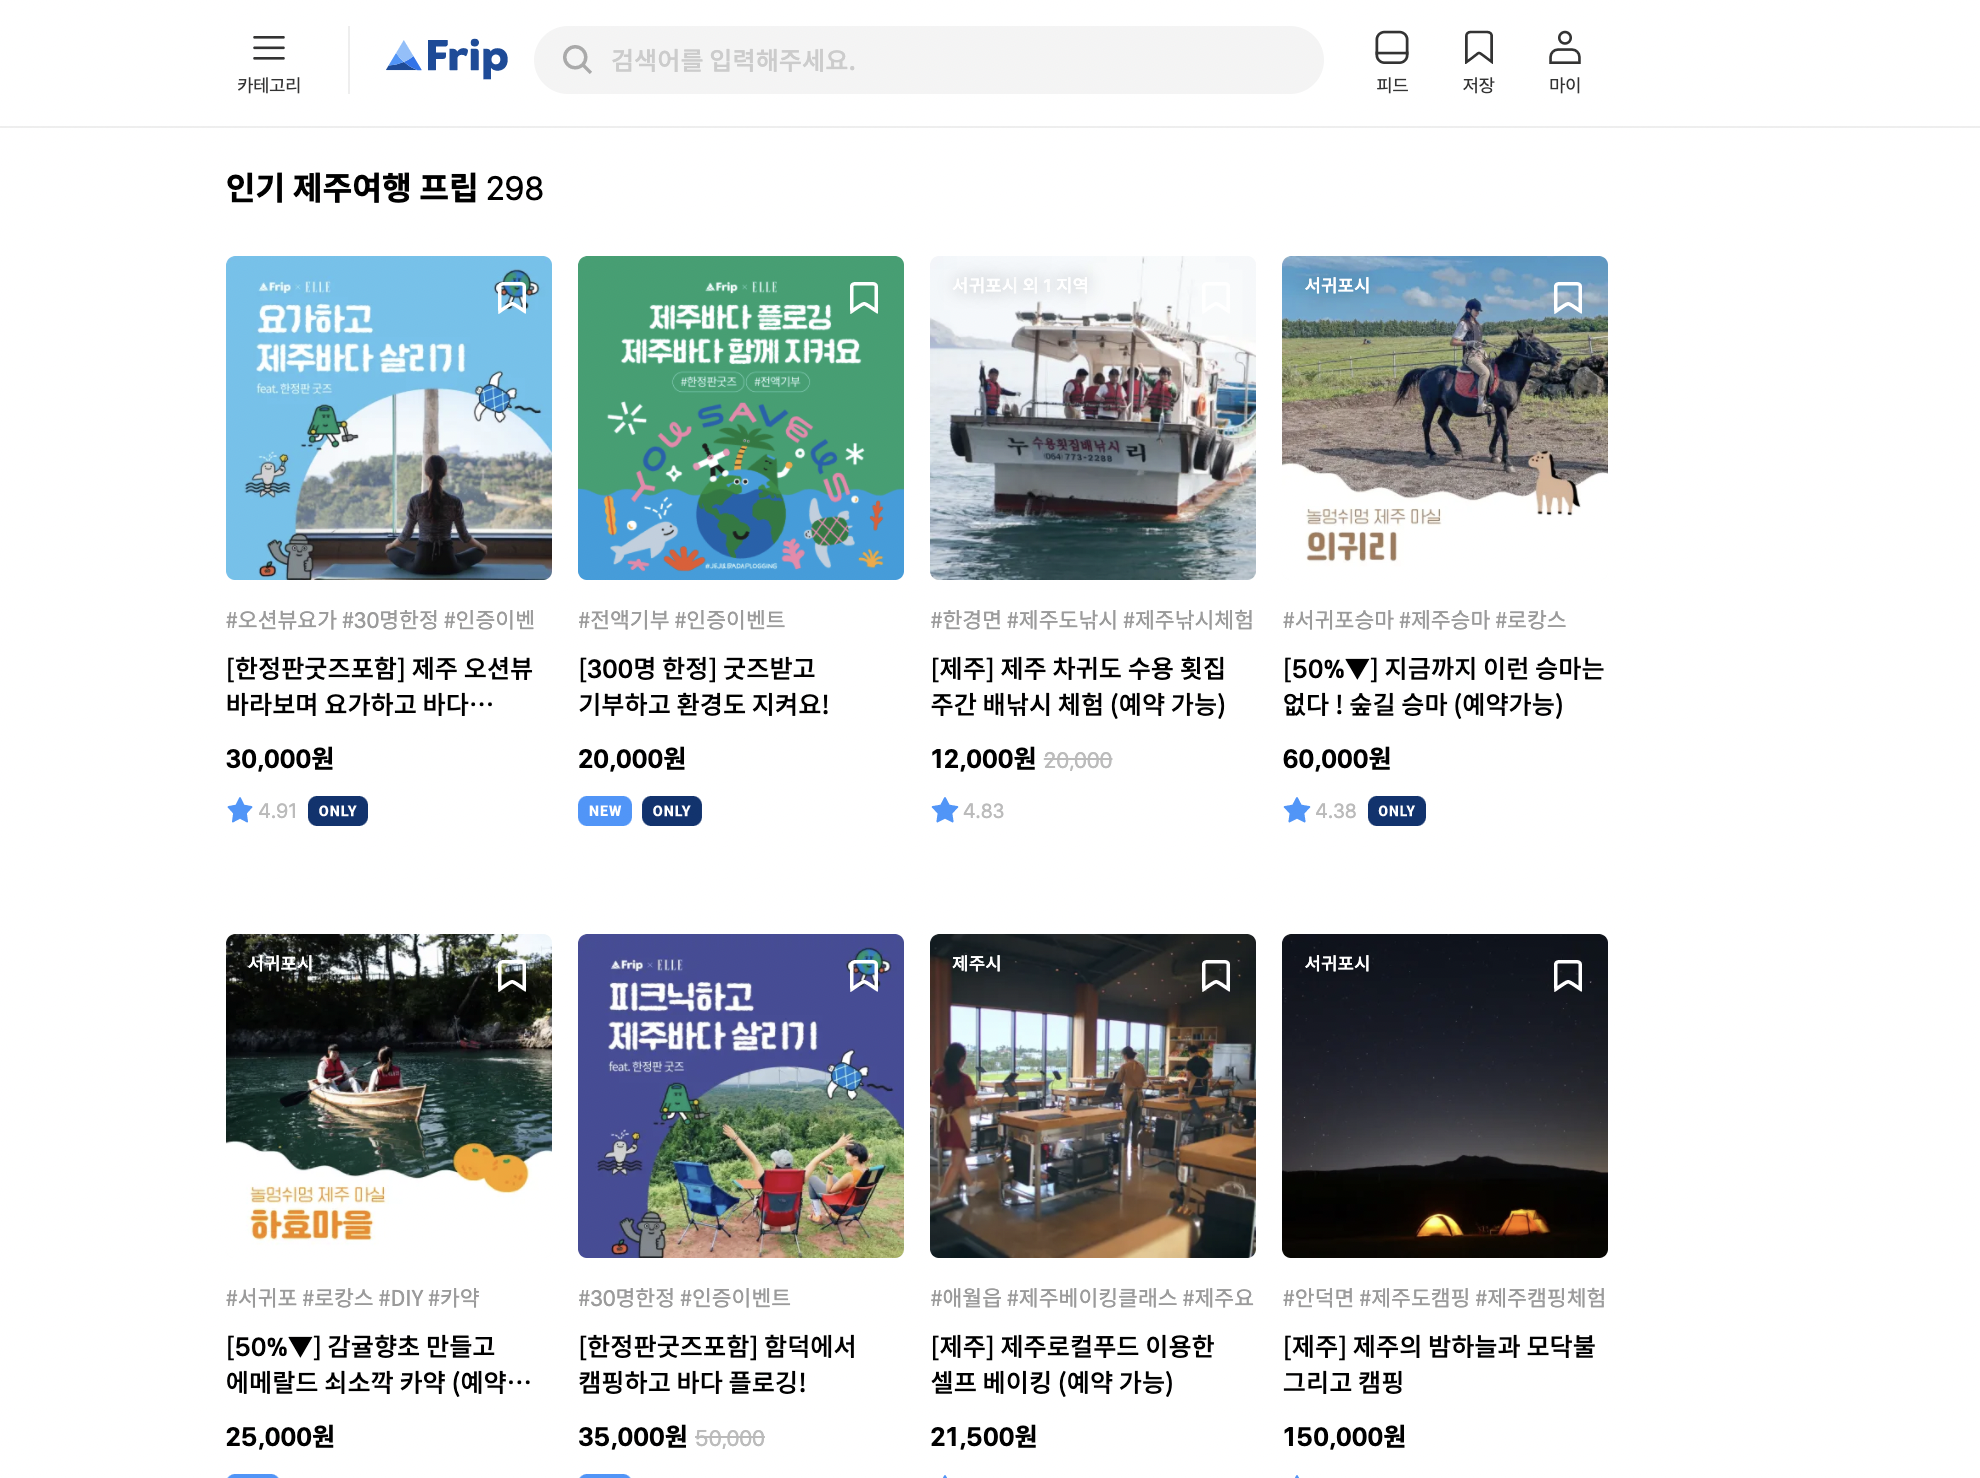Click the search magnifier icon

pyautogui.click(x=577, y=60)
